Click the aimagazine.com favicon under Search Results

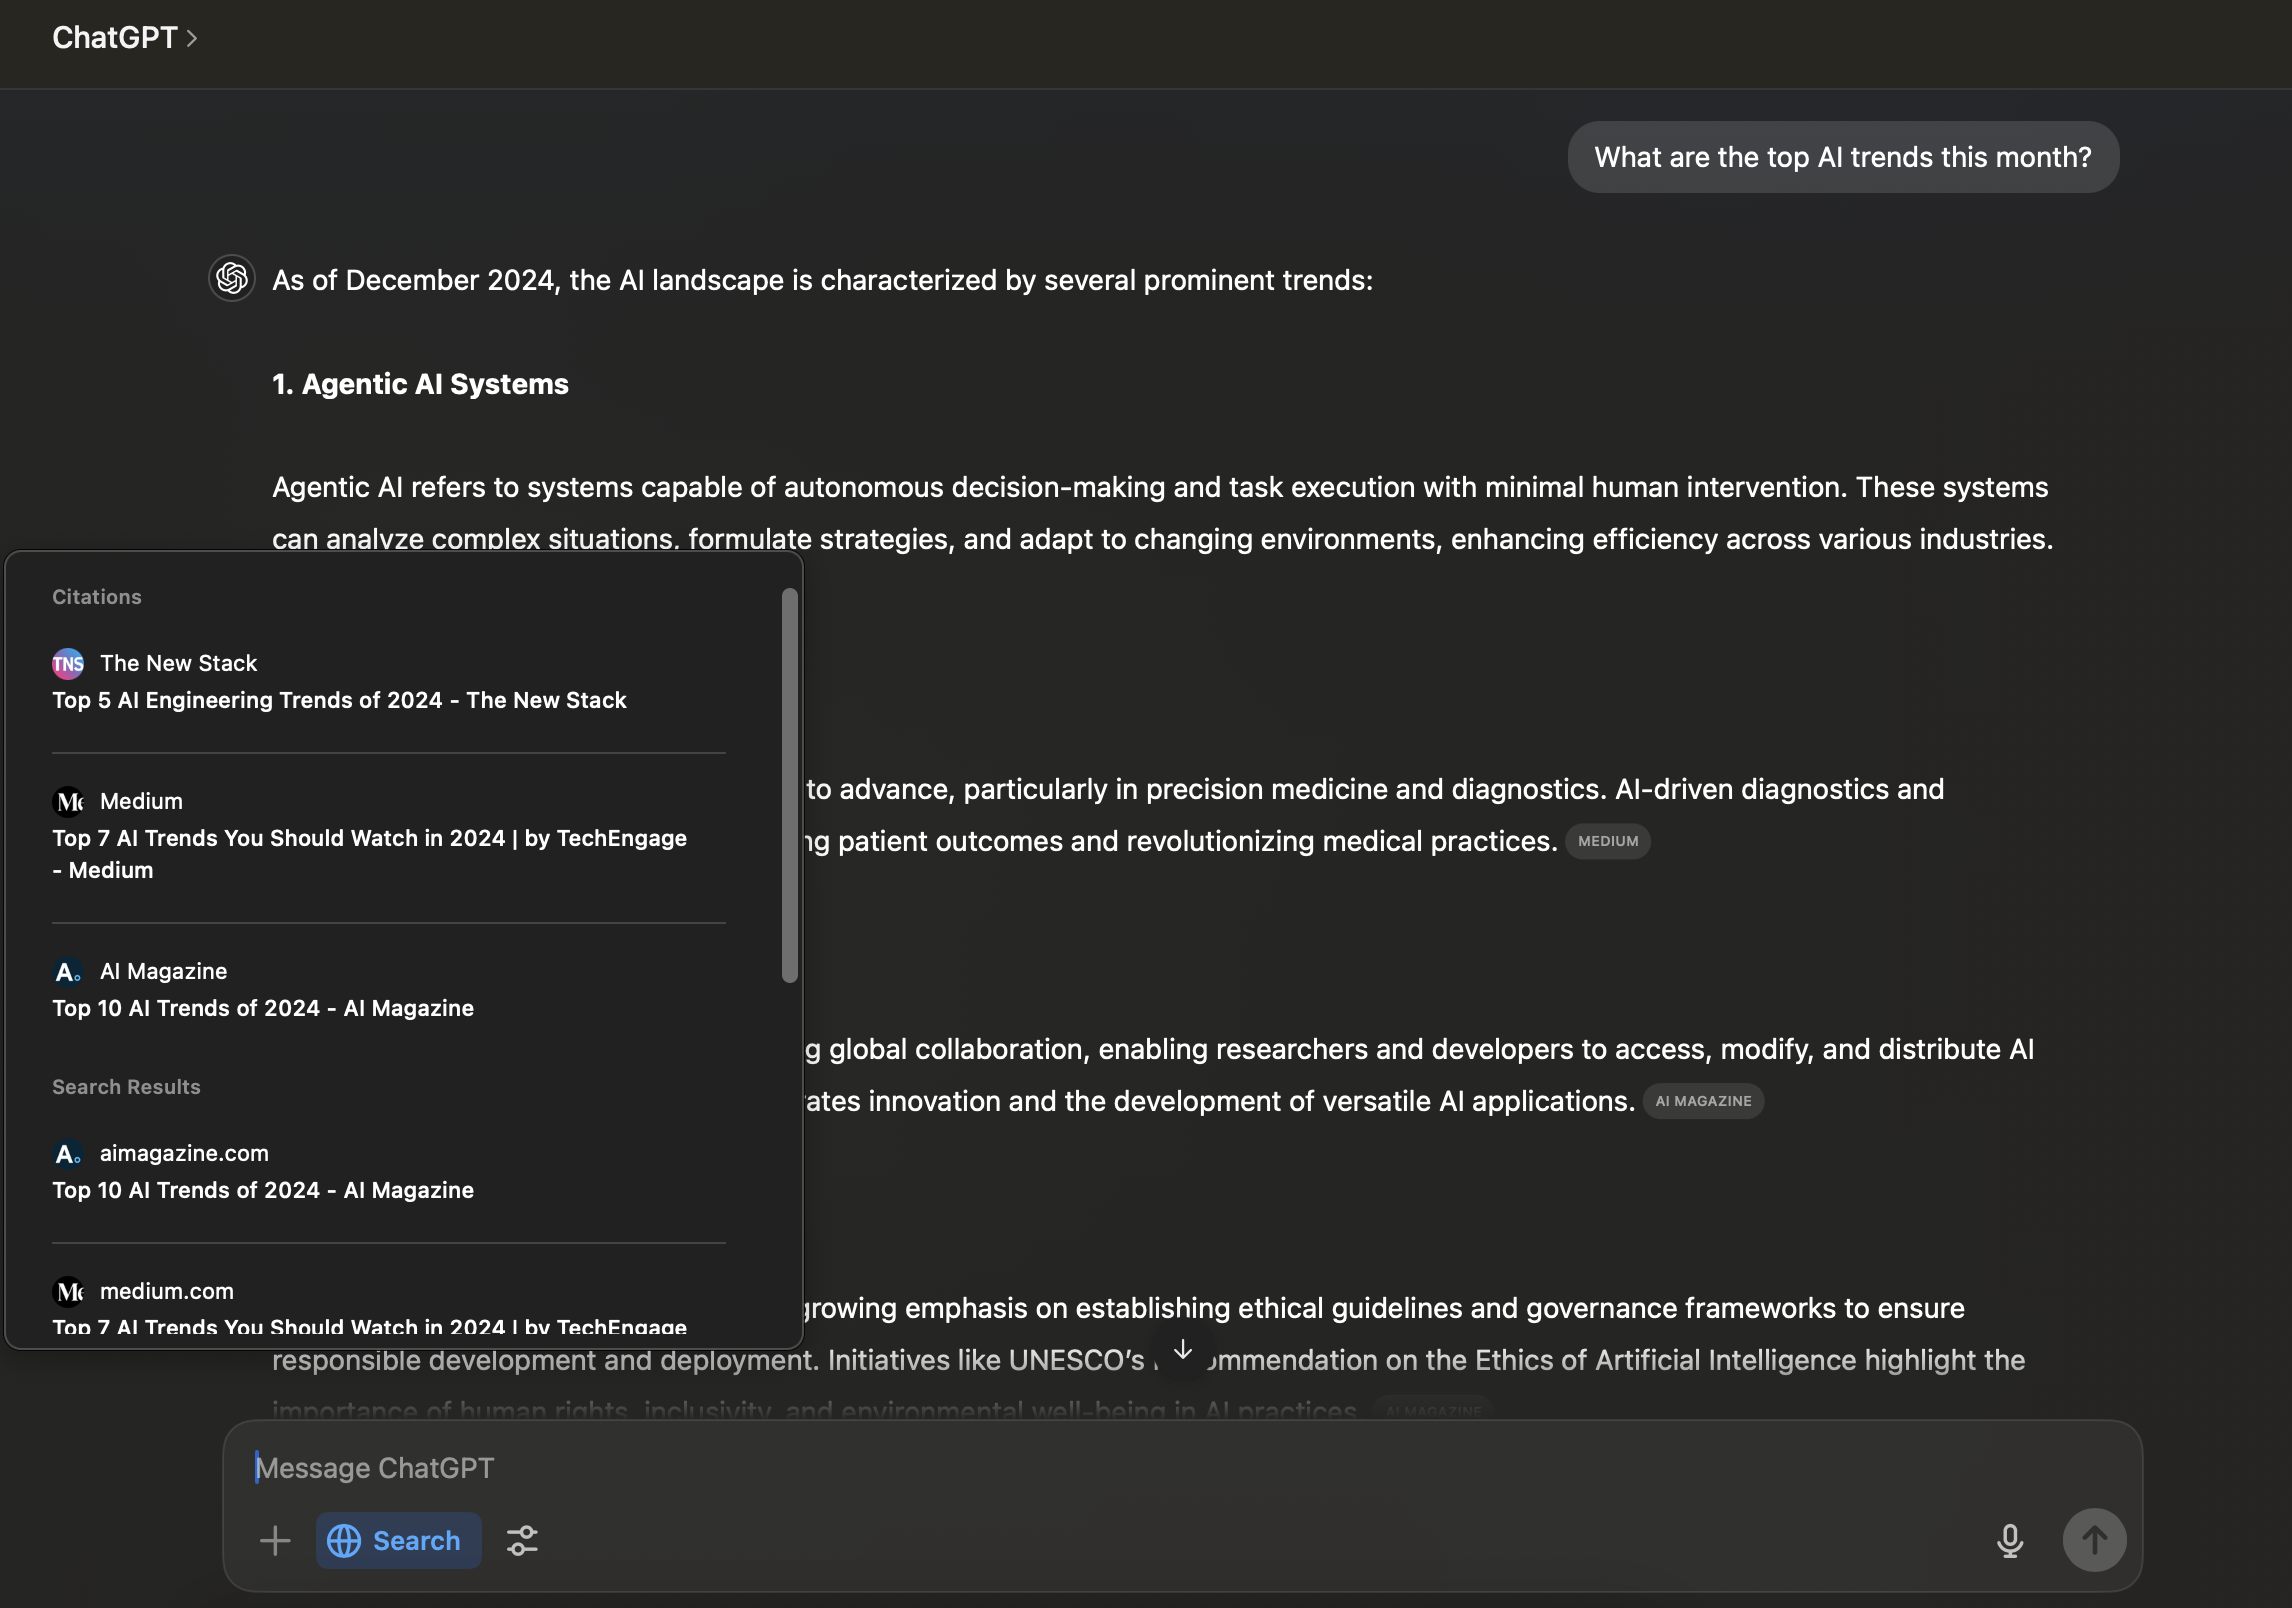point(68,1153)
